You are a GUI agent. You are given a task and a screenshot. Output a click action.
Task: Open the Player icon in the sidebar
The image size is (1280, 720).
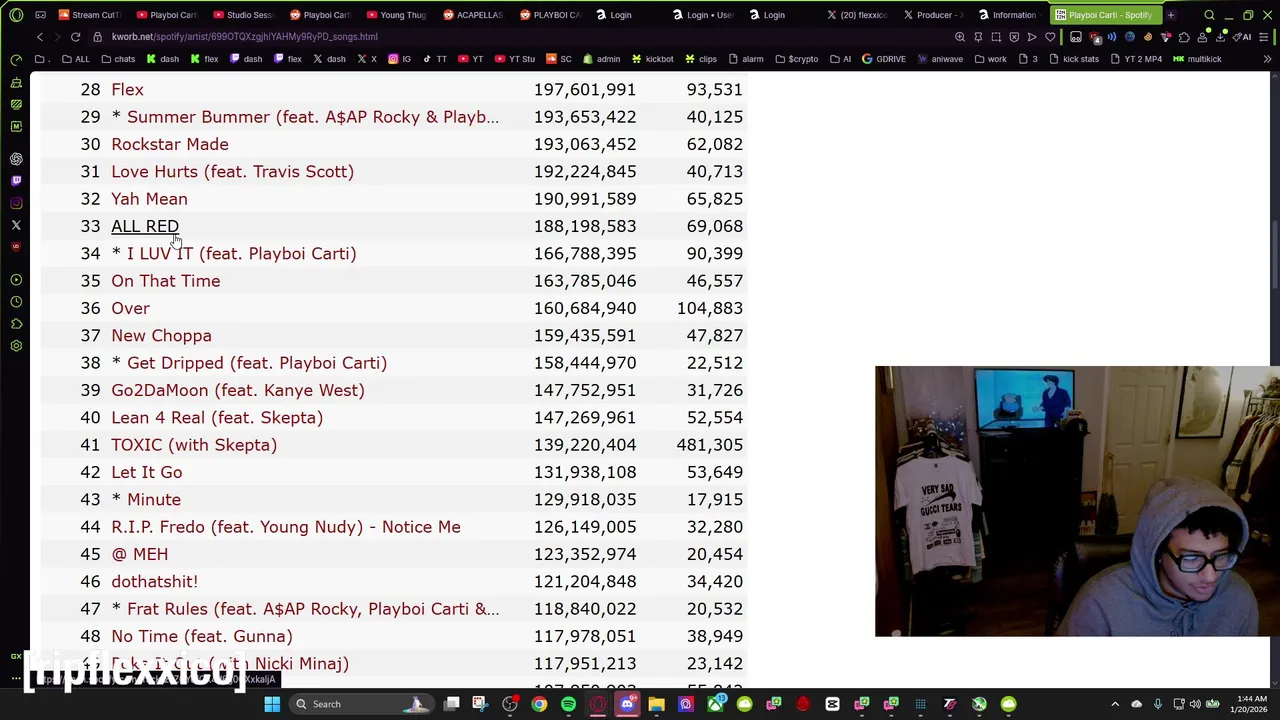pos(16,280)
